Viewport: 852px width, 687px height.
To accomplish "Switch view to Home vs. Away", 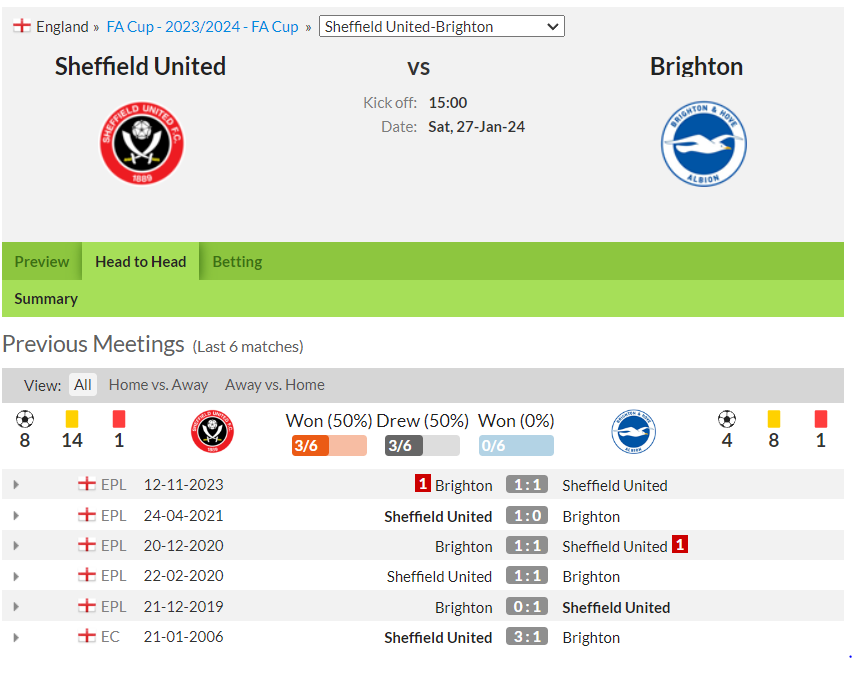I will [x=158, y=385].
